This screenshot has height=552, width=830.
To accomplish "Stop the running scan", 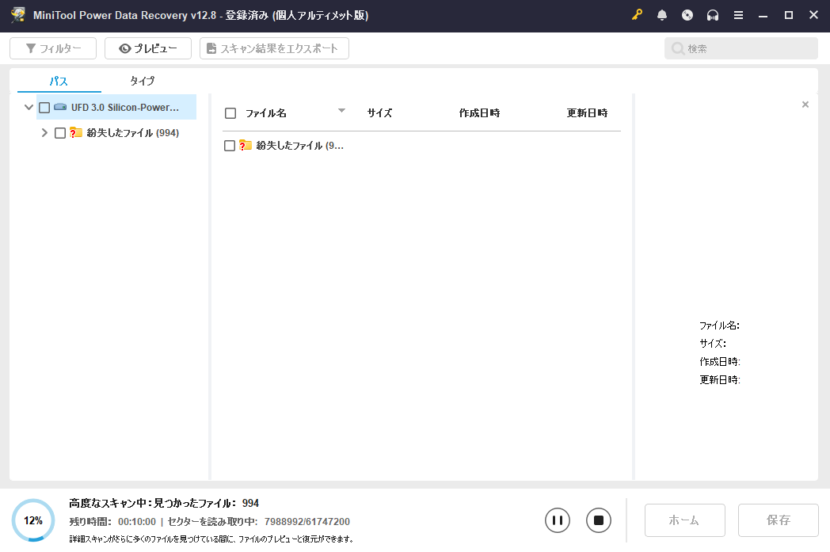I will (598, 520).
